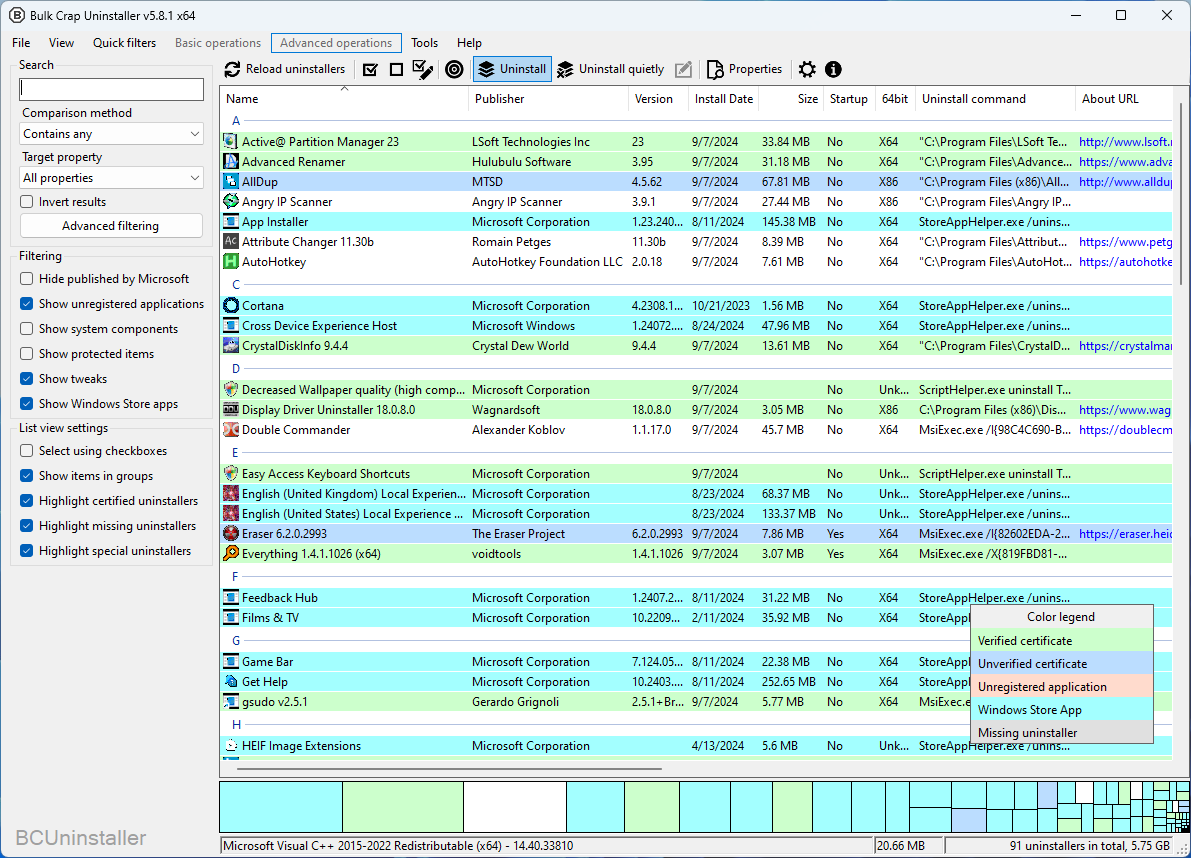
Task: Click the info circle toolbar icon
Action: coord(833,69)
